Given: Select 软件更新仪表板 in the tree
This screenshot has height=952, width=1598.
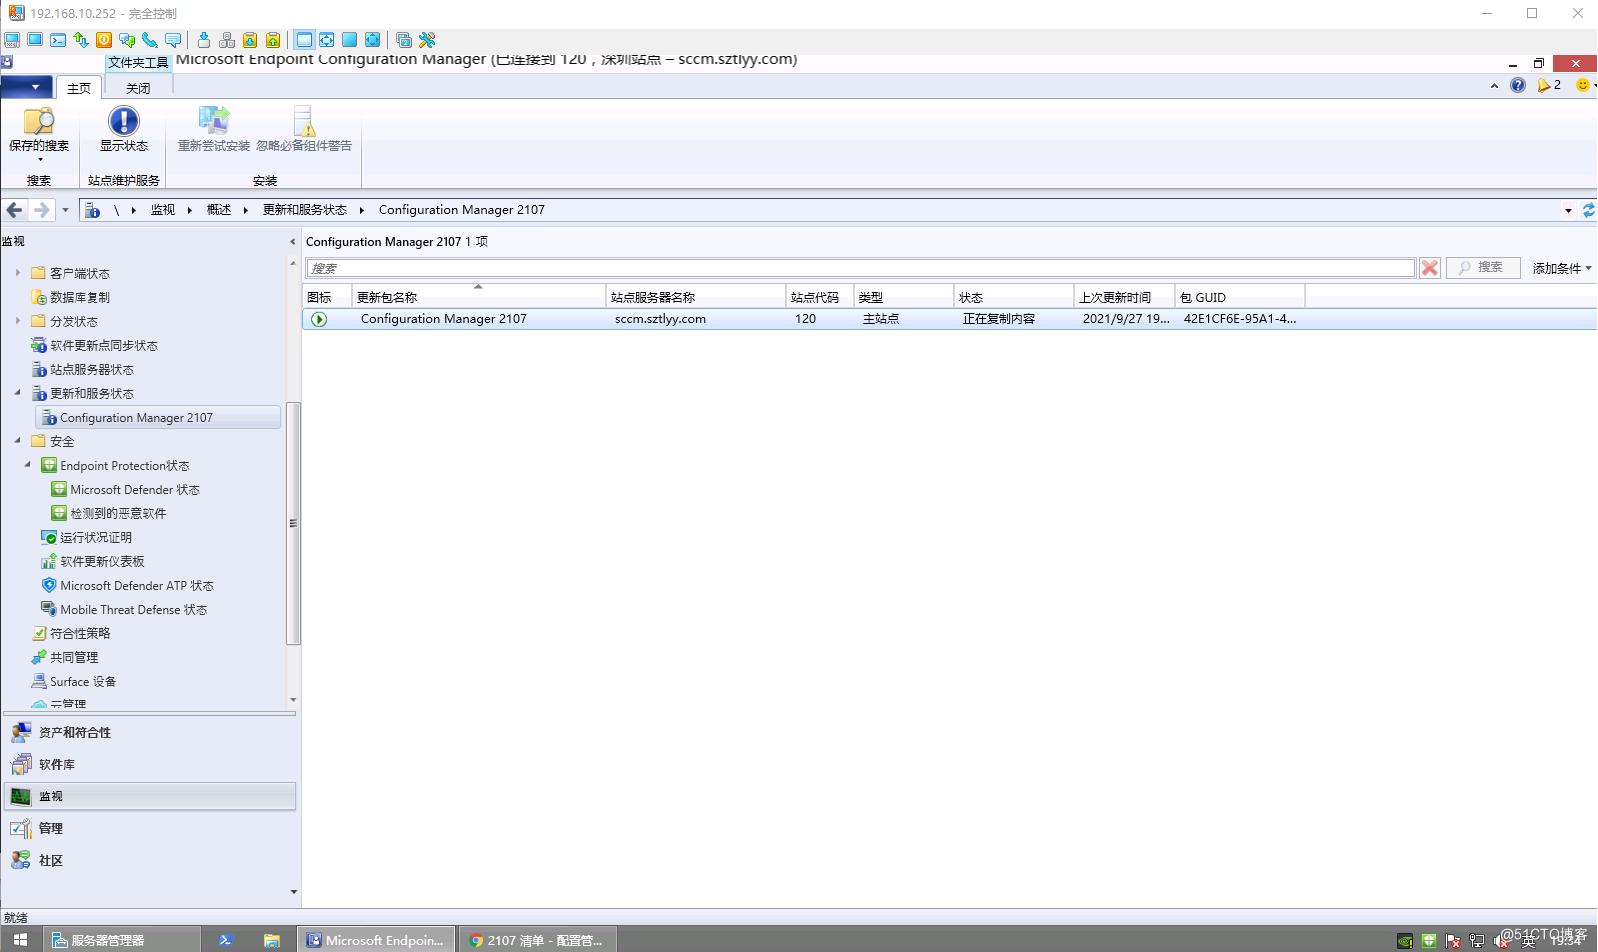Looking at the screenshot, I should (x=101, y=562).
